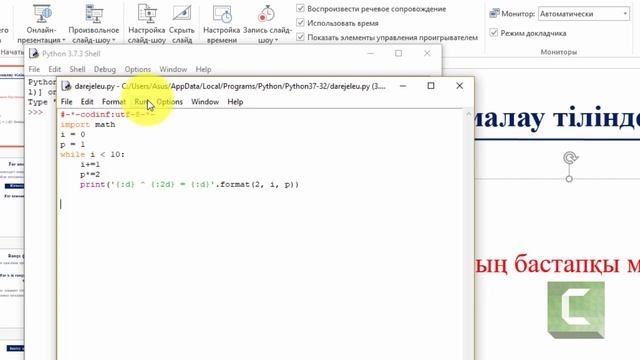Toggle Режим докладчика checkbox
Viewport: 640px width, 360px height.
pyautogui.click(x=493, y=33)
